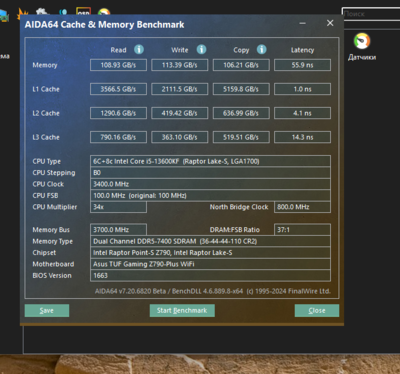400x374 pixels.
Task: Click the CPU Type field
Action: [210, 161]
